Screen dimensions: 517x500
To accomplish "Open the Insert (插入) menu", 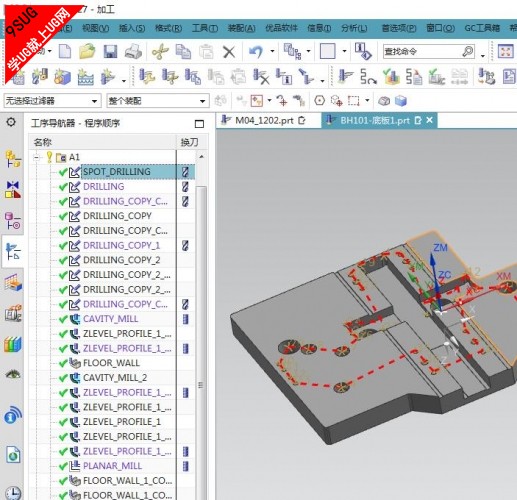I will tap(132, 28).
